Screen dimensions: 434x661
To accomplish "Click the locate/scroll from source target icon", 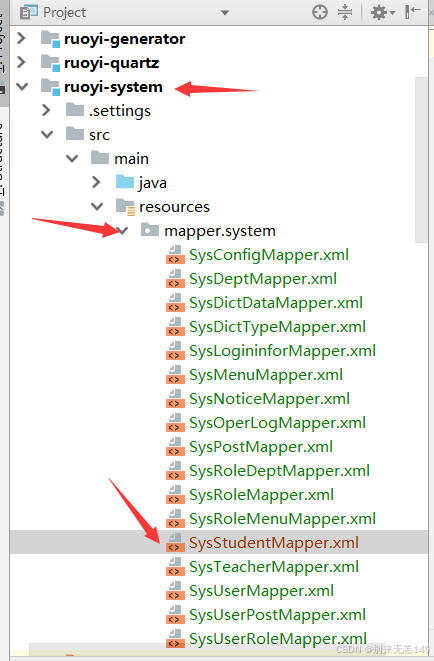I will 320,12.
